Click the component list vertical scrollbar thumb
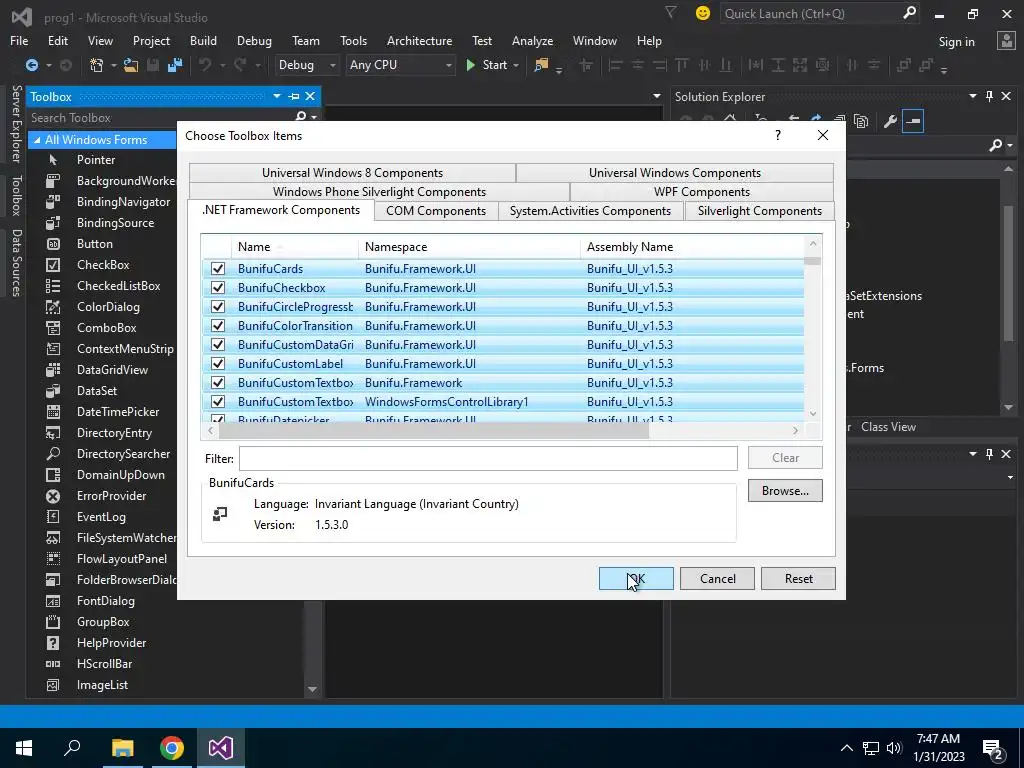This screenshot has width=1024, height=768. [x=812, y=261]
